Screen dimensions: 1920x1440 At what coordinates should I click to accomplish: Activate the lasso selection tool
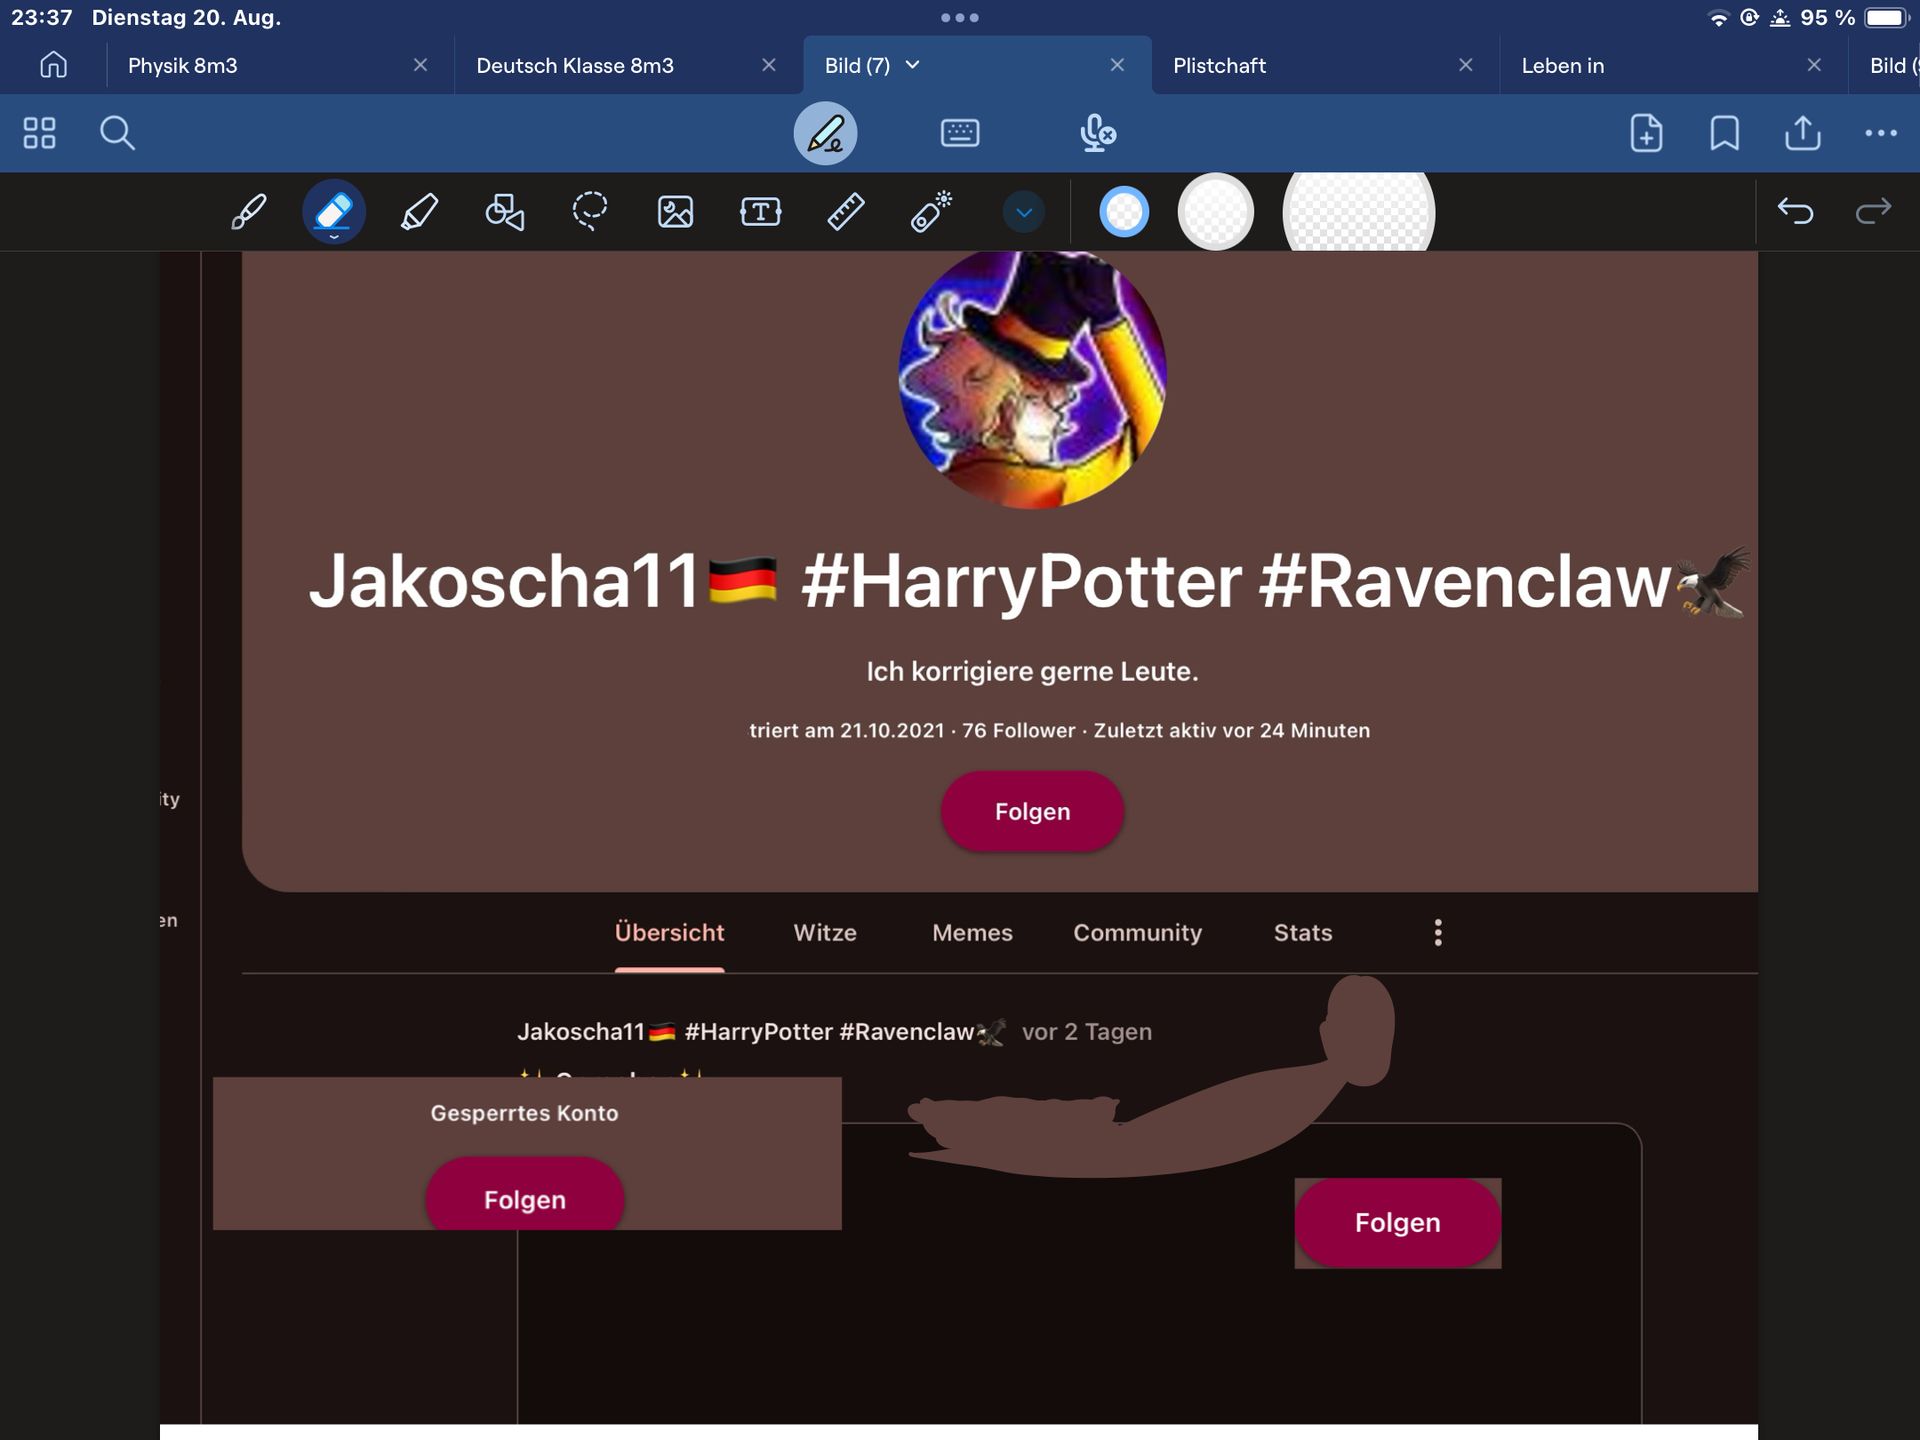[590, 212]
